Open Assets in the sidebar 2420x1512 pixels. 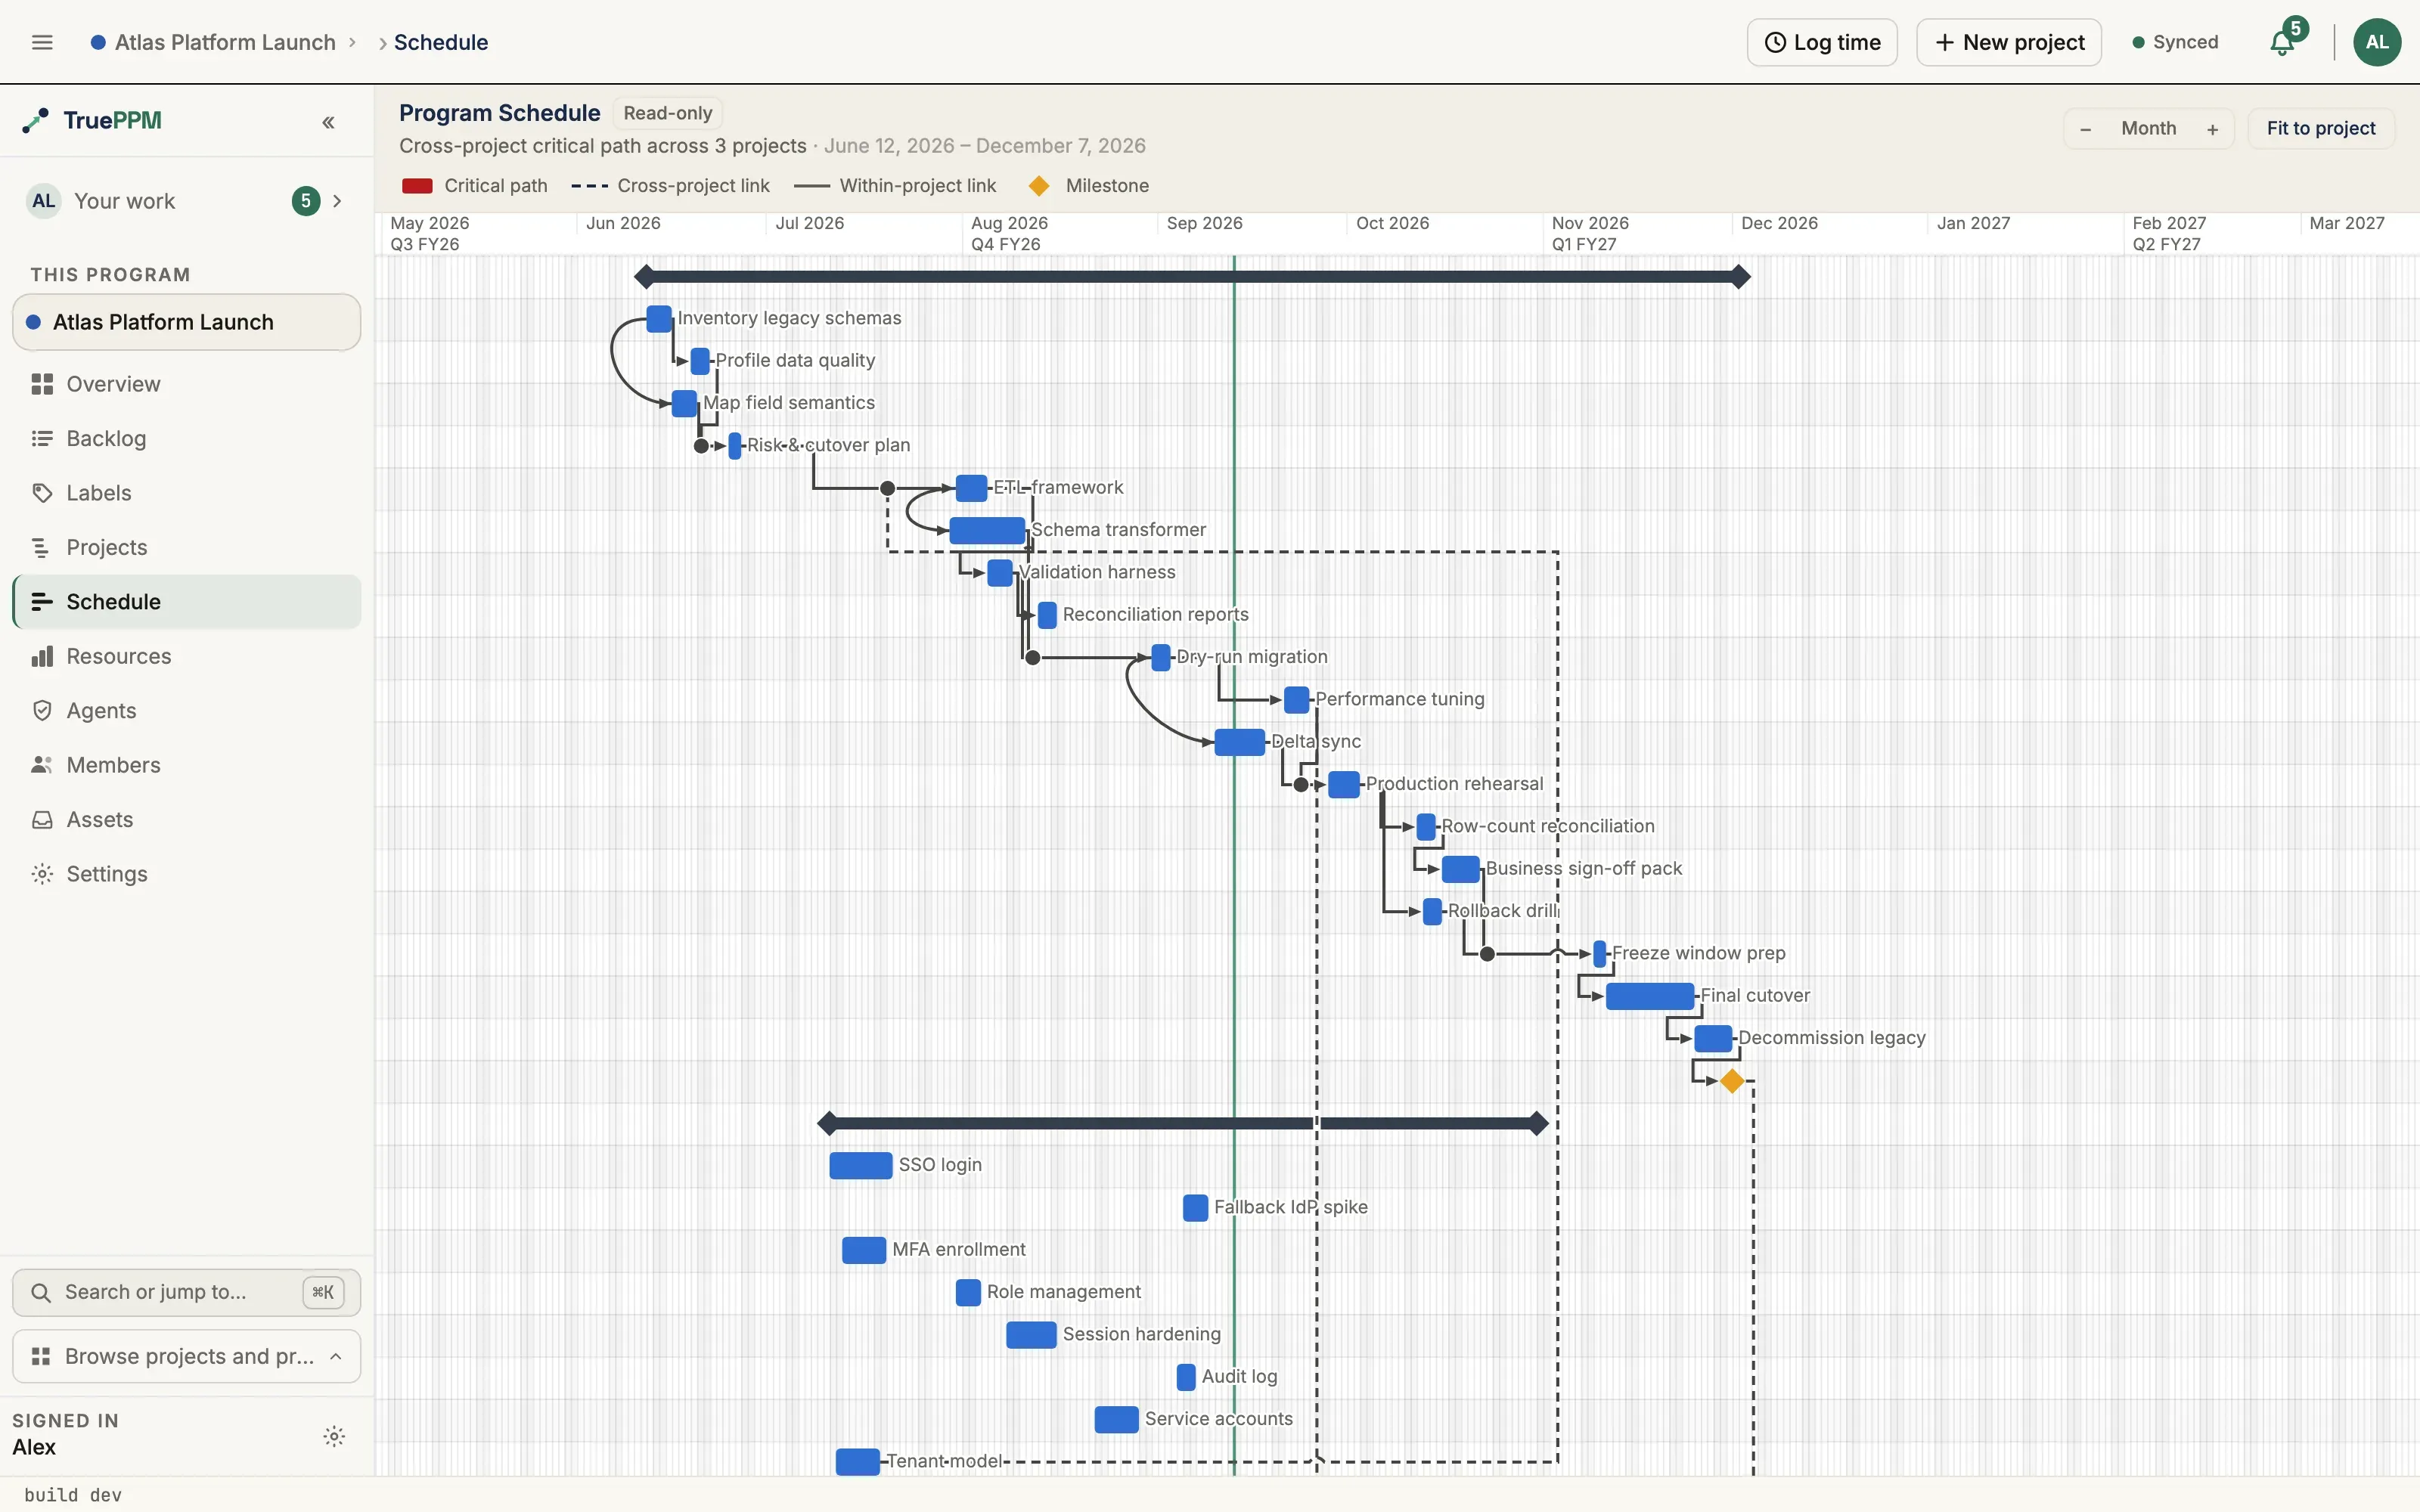click(187, 819)
